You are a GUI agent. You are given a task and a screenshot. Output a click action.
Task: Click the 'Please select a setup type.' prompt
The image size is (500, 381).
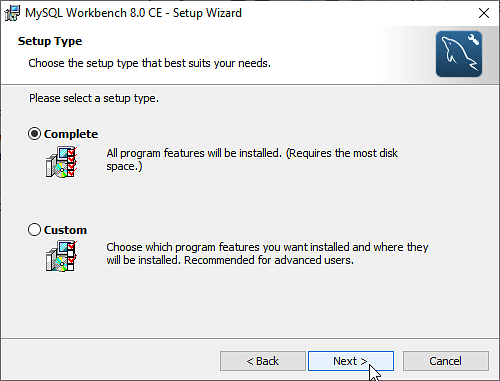[94, 98]
